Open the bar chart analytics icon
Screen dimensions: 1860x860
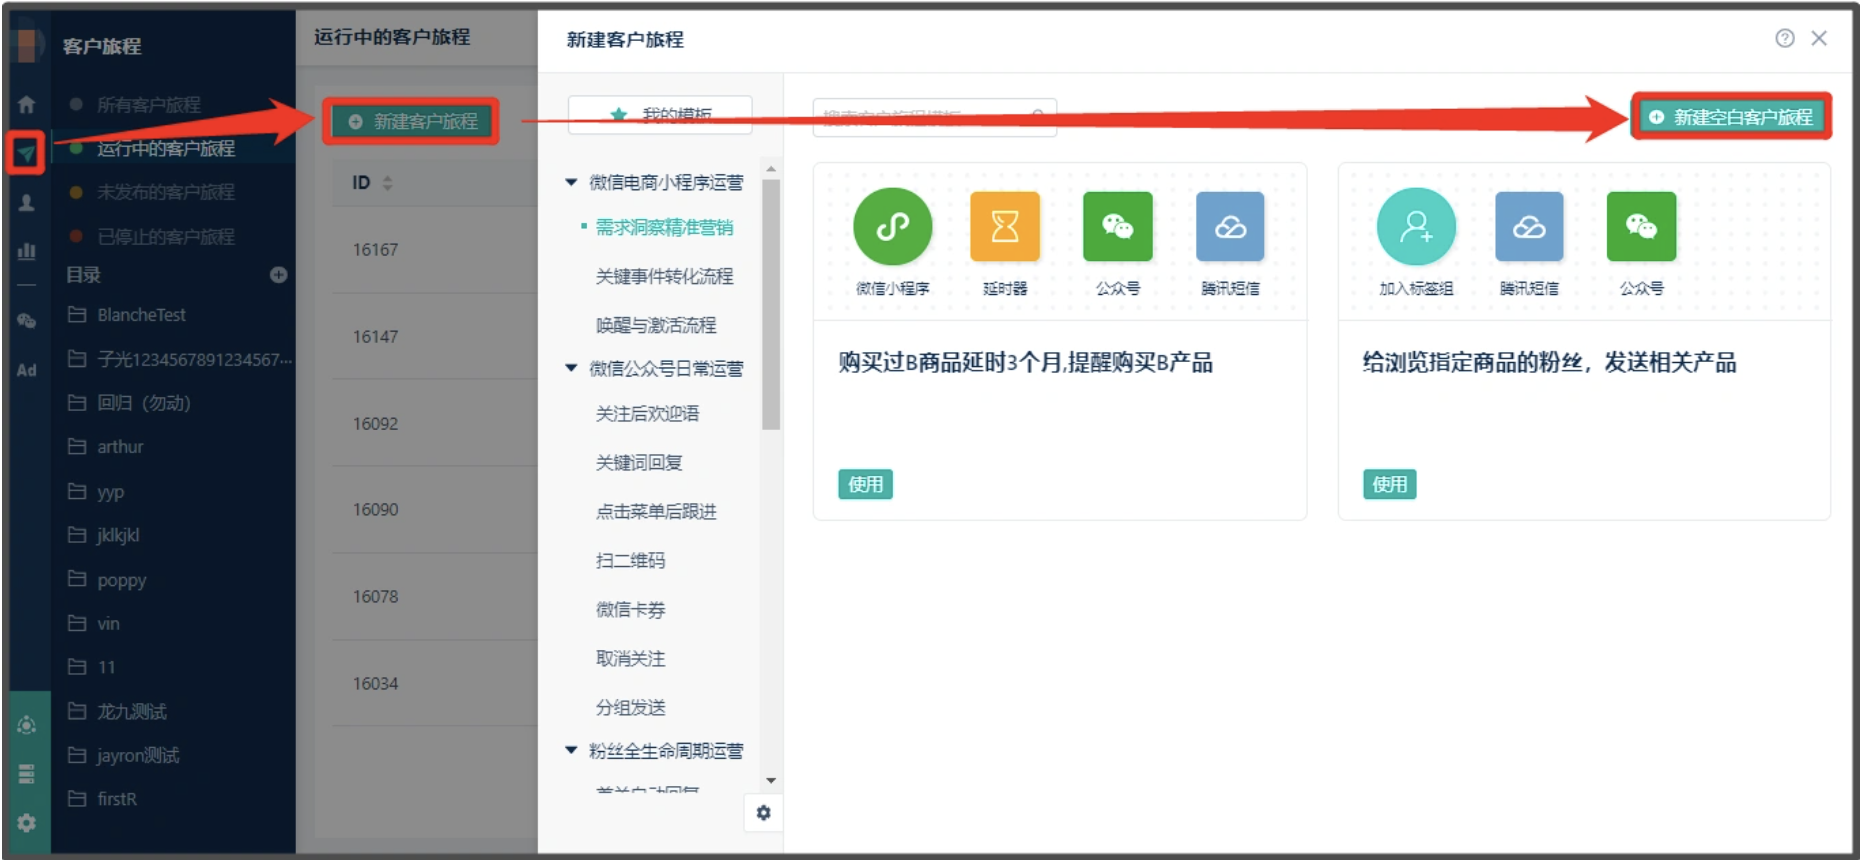coord(27,250)
